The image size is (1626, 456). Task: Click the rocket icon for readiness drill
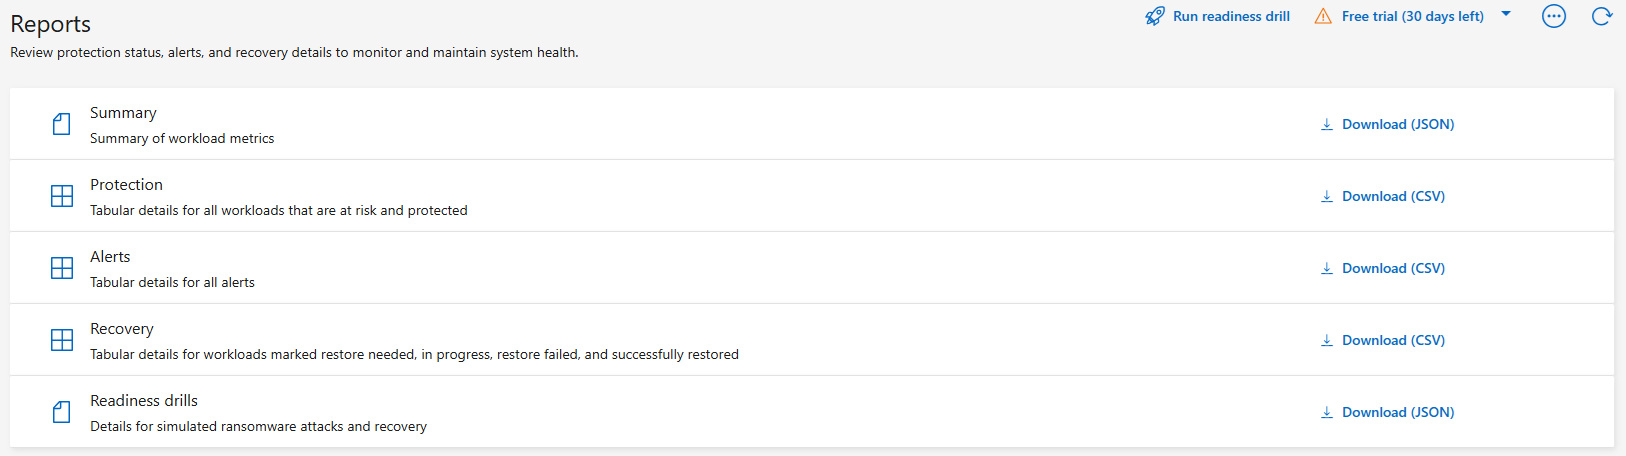pos(1155,16)
